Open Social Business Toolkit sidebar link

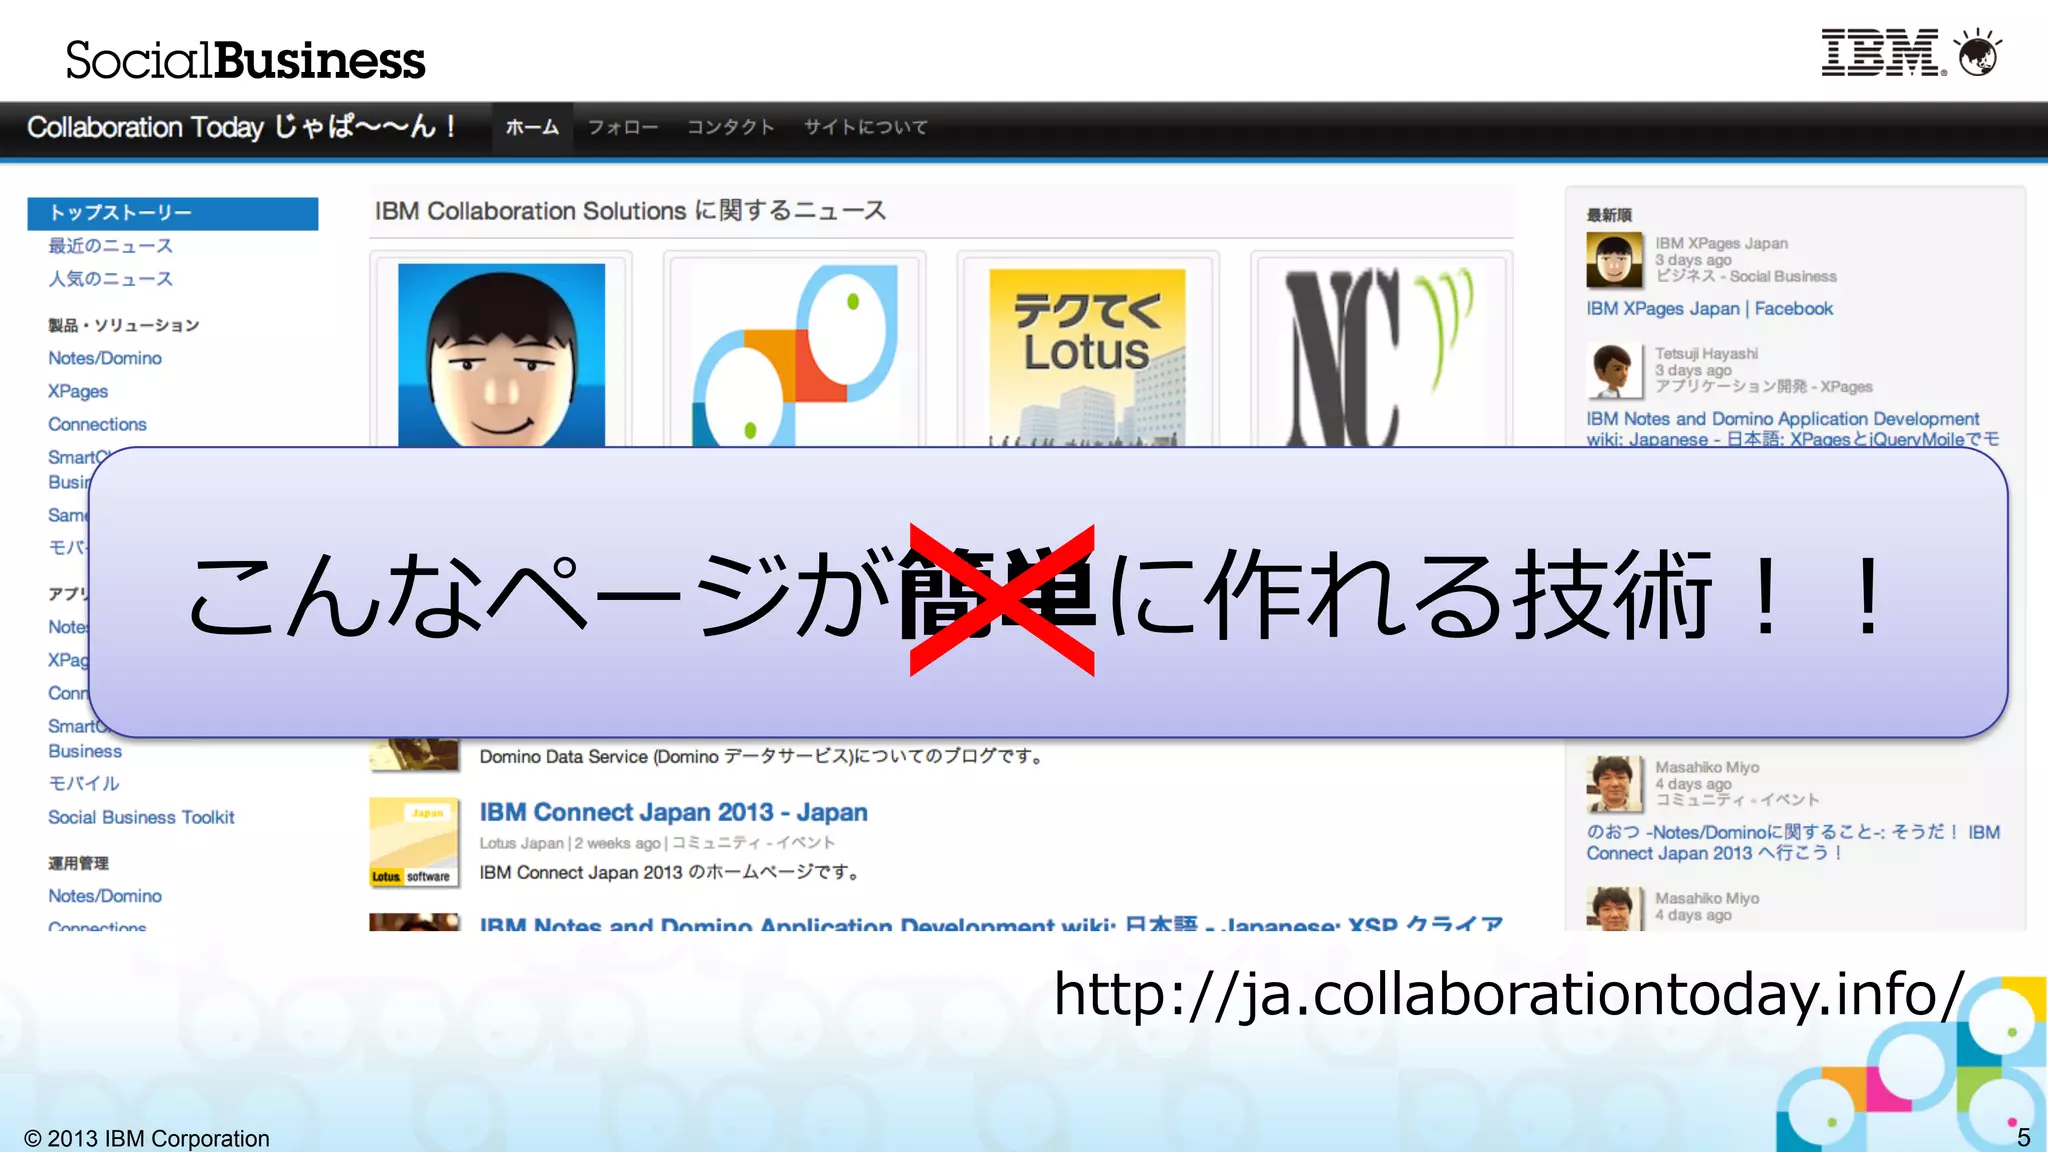(141, 817)
